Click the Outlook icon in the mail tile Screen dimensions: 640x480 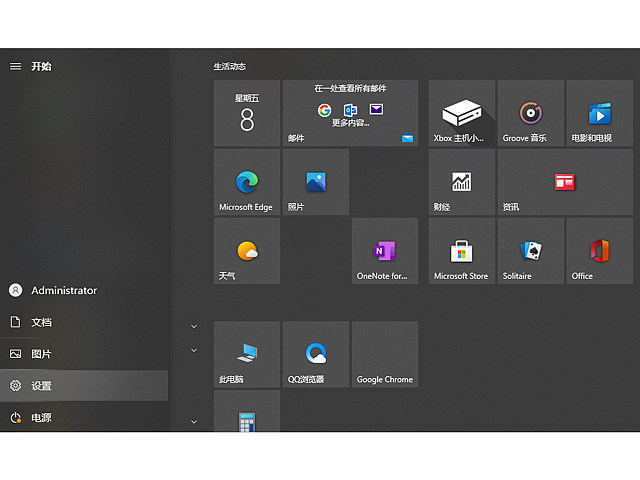pos(350,110)
